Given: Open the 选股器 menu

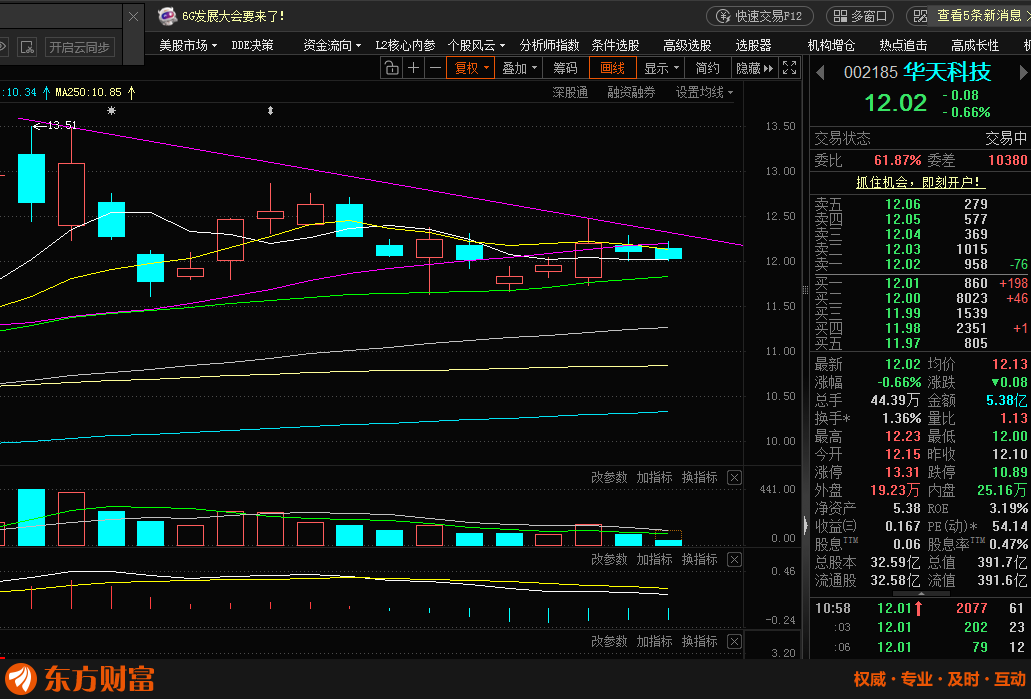Looking at the screenshot, I should coord(753,45).
